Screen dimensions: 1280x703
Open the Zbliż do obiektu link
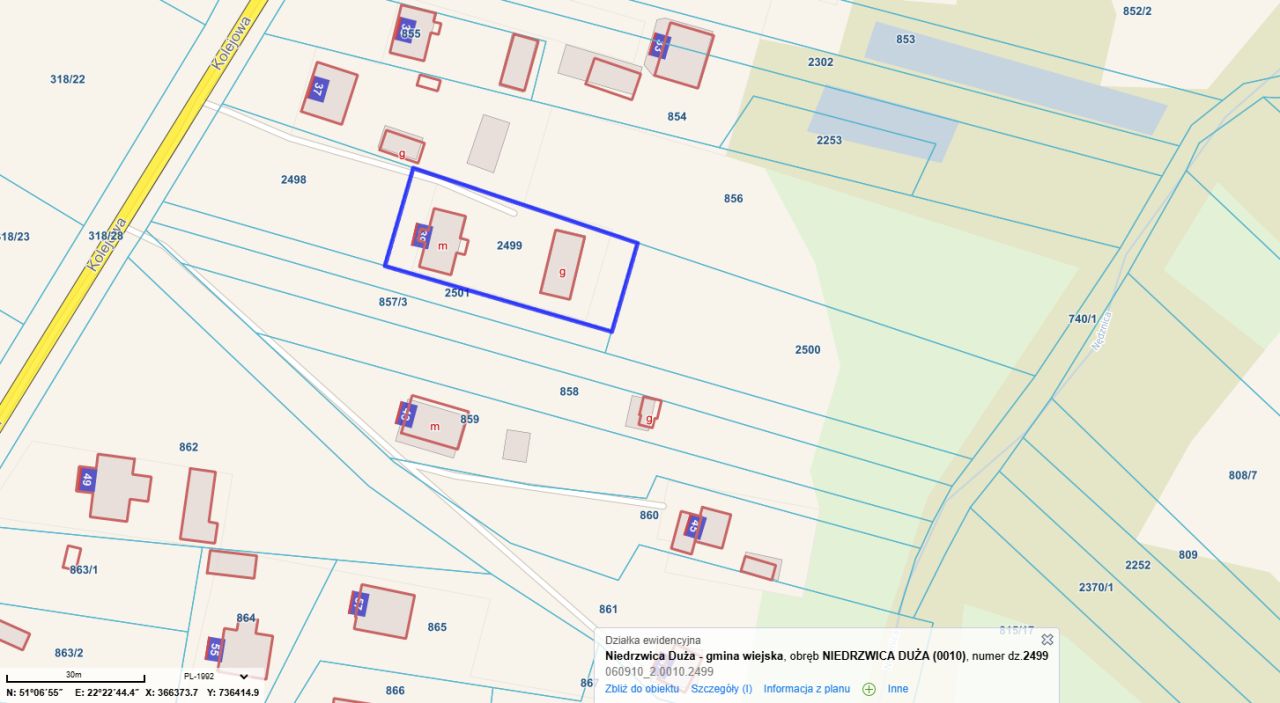point(642,689)
